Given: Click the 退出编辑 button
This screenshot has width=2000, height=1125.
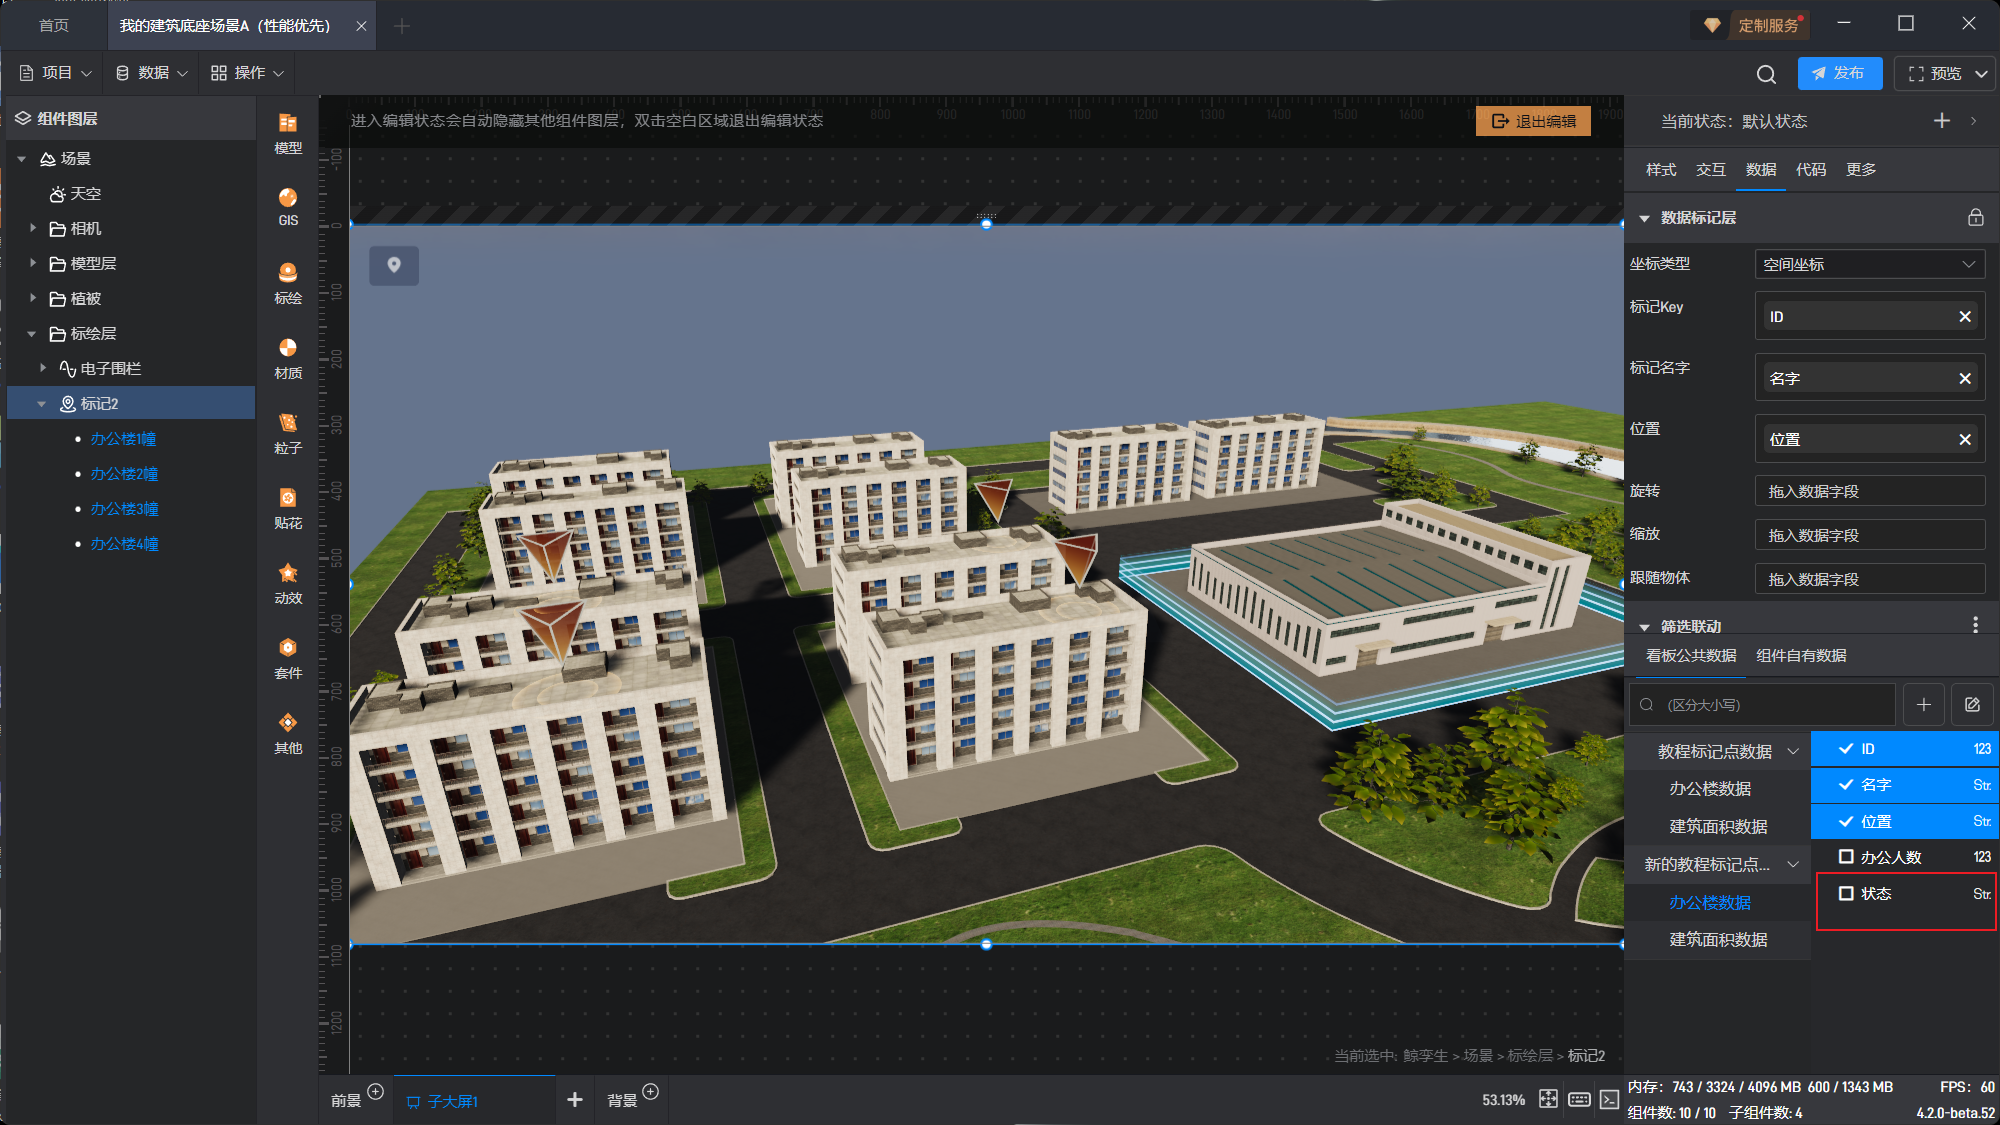Looking at the screenshot, I should click(1533, 121).
